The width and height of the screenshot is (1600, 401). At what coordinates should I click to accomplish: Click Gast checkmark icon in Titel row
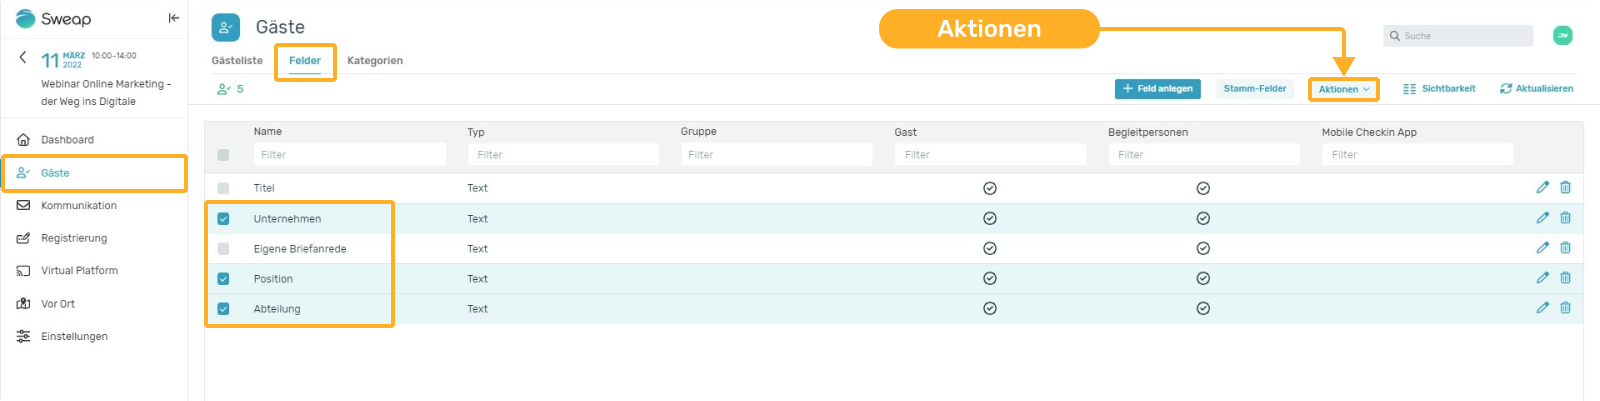tap(990, 188)
